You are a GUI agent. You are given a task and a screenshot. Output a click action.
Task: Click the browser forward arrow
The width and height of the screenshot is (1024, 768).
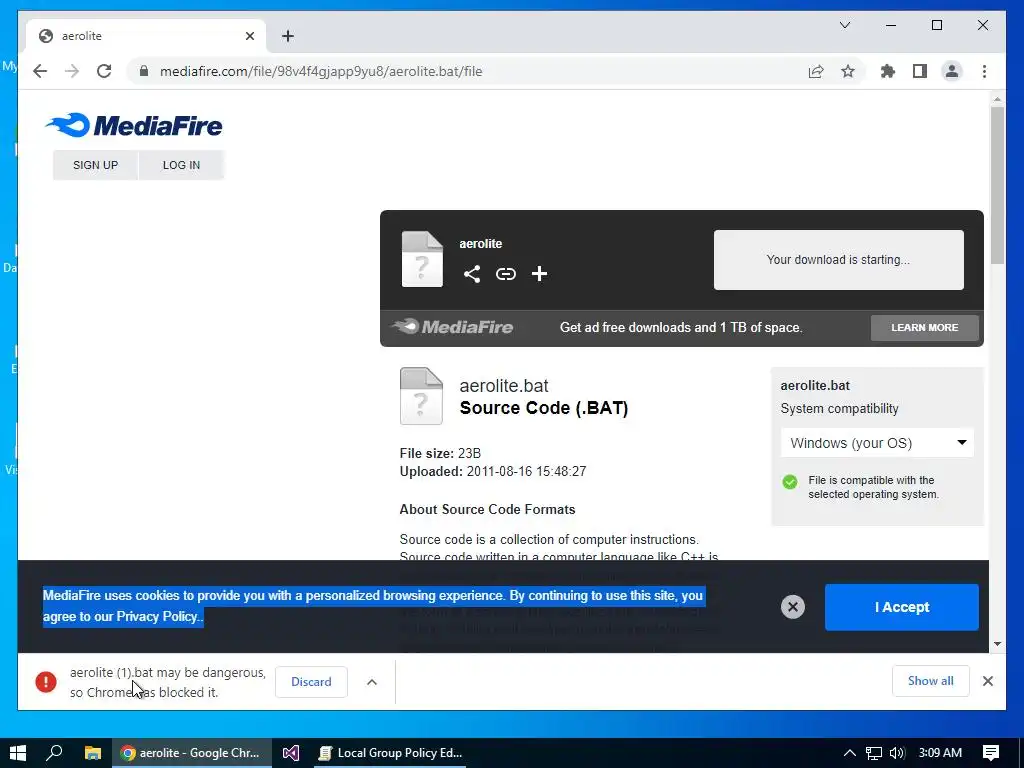[x=72, y=71]
